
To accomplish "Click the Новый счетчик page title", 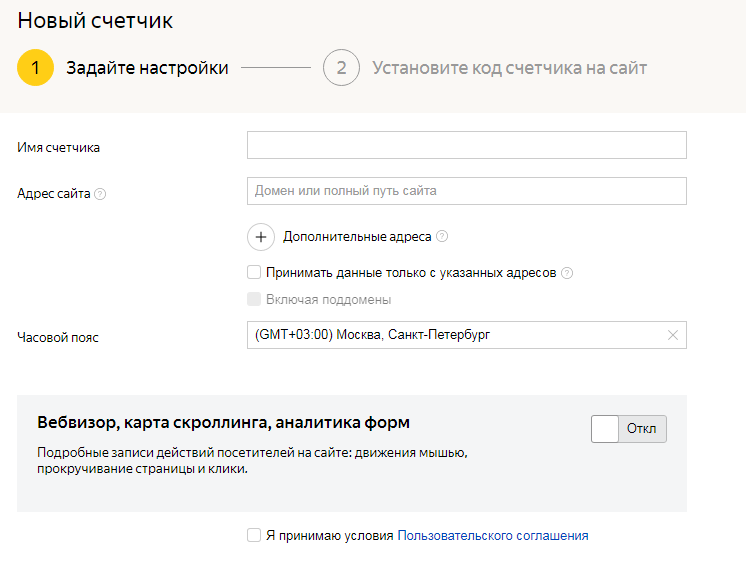I will (95, 20).
